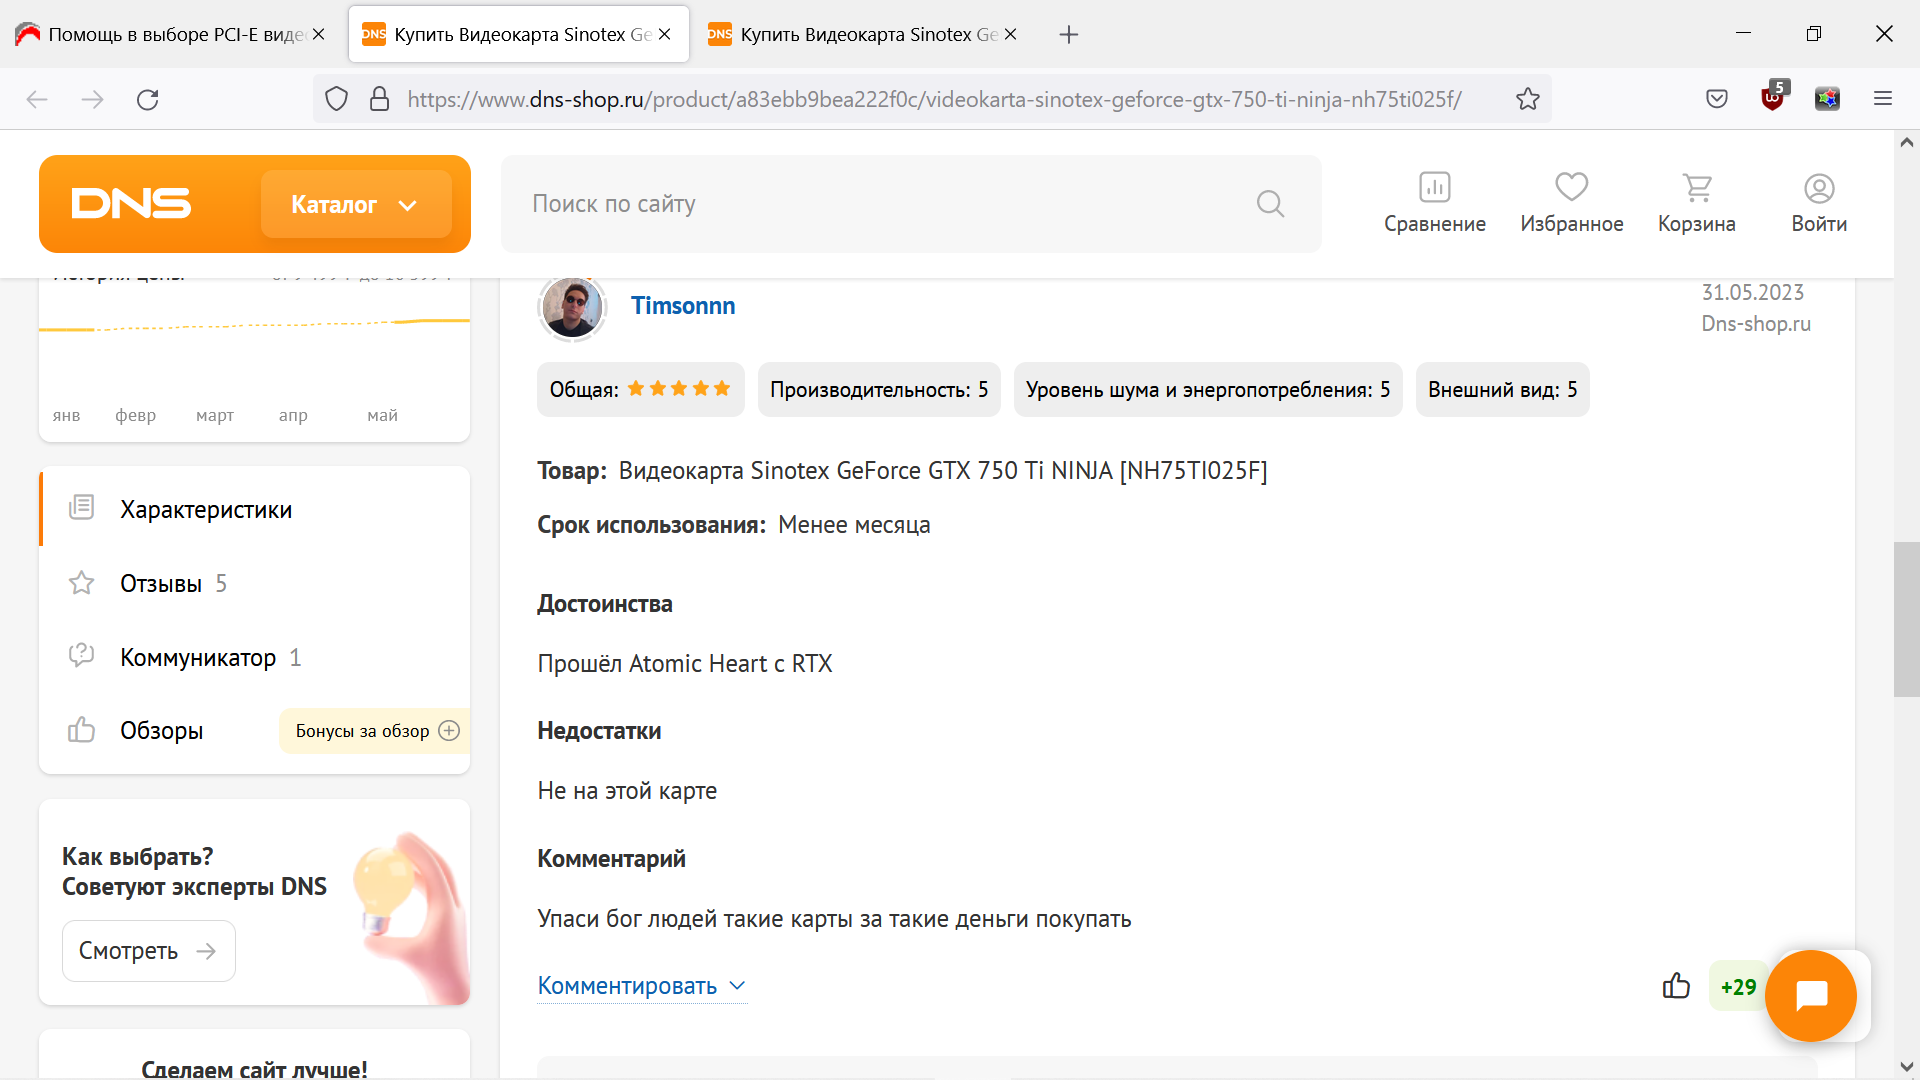Expand the Комментировать dropdown link
Viewport: 1920px width, 1080px height.
tap(641, 986)
